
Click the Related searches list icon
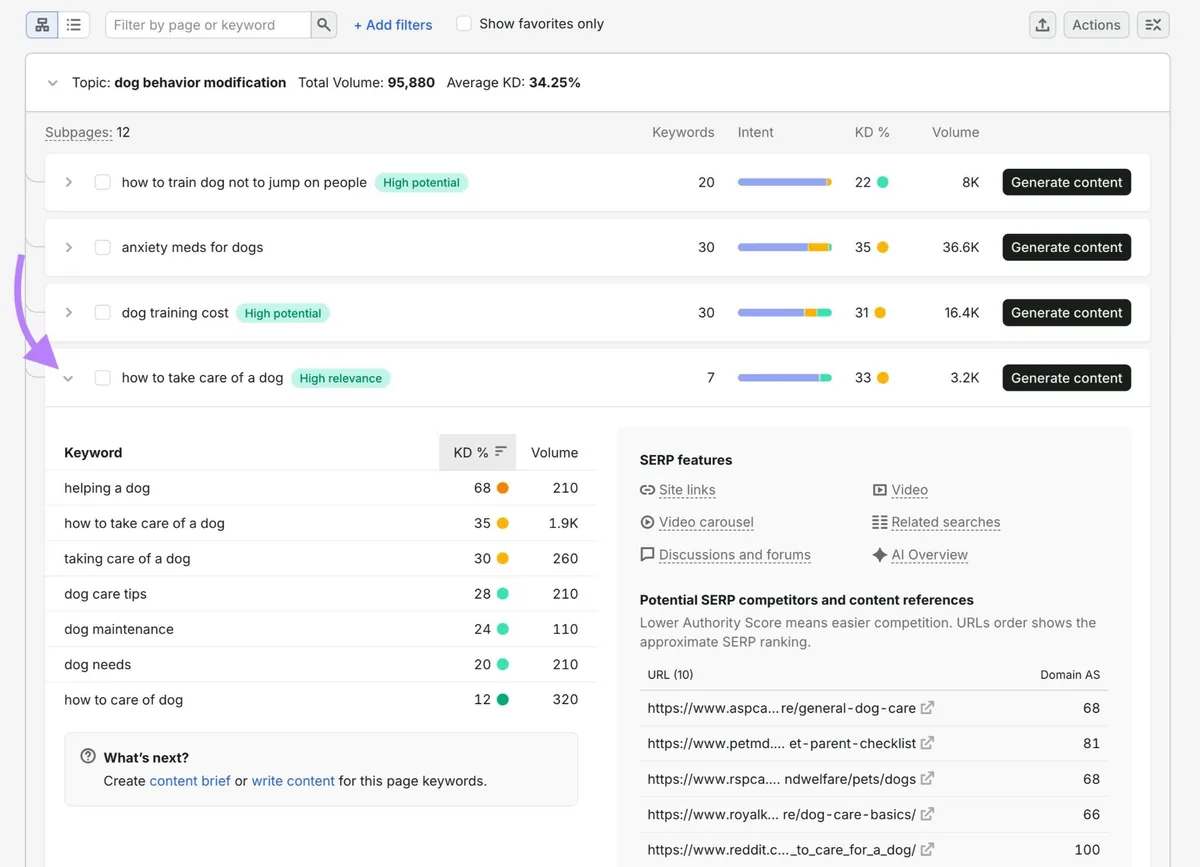pos(880,522)
